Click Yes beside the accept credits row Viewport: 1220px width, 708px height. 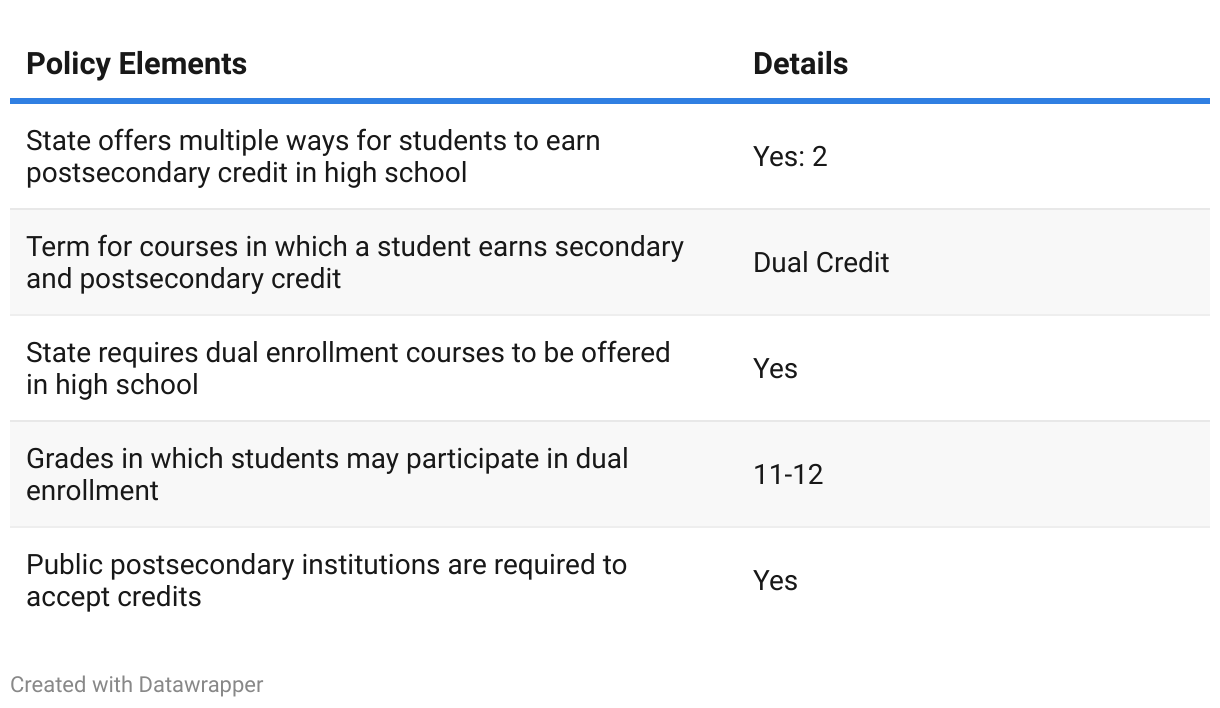pyautogui.click(x=775, y=581)
